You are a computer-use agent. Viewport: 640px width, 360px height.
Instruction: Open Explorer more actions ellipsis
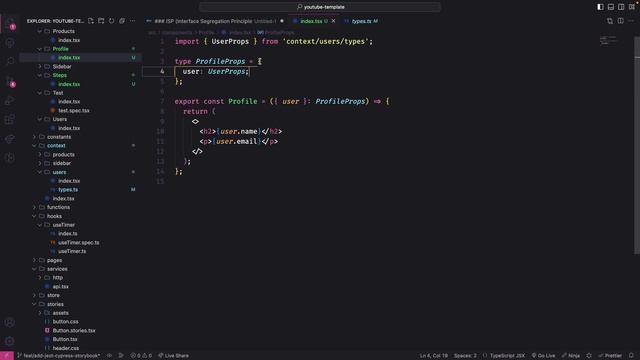133,21
